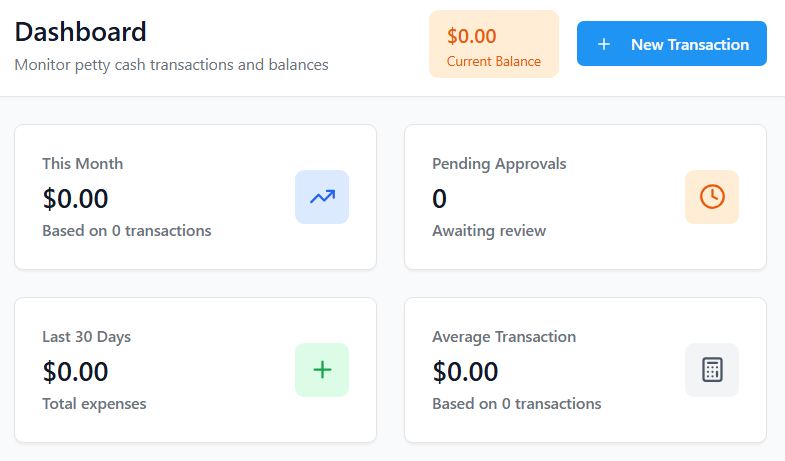Viewport: 785px width, 461px height.
Task: Click the Dashboard page heading
Action: coord(81,31)
